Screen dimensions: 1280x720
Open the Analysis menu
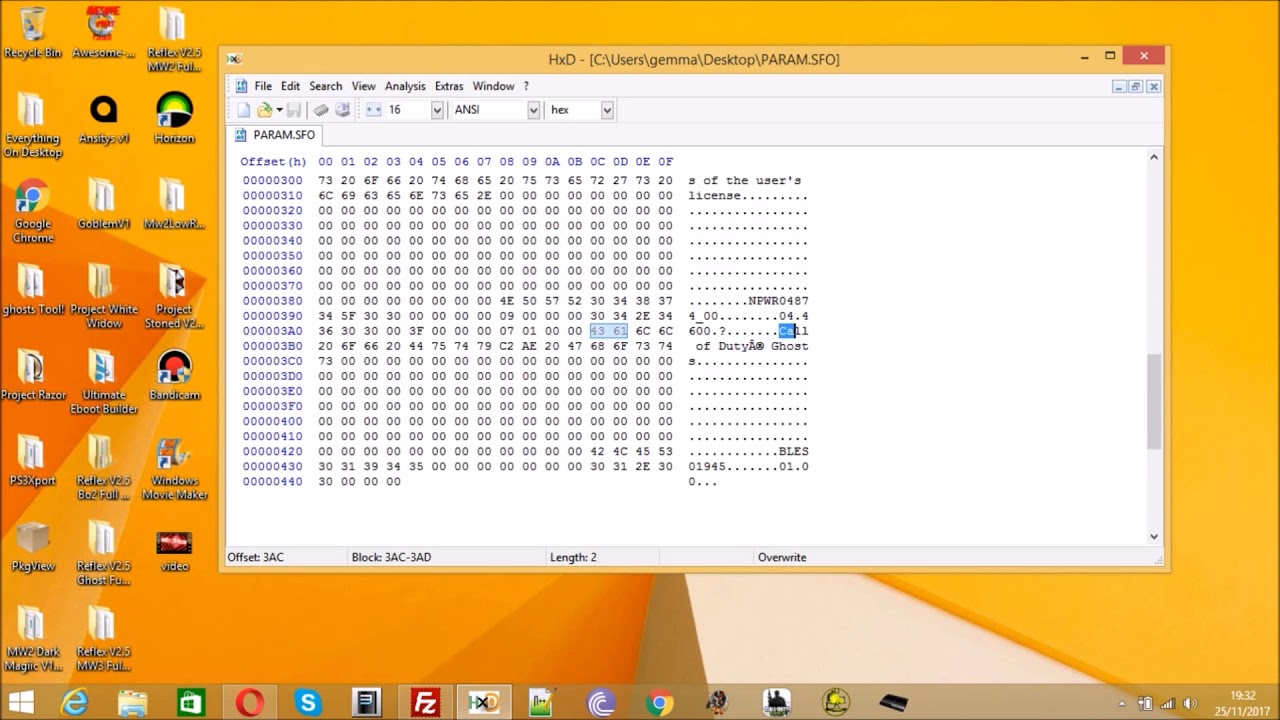(x=405, y=86)
